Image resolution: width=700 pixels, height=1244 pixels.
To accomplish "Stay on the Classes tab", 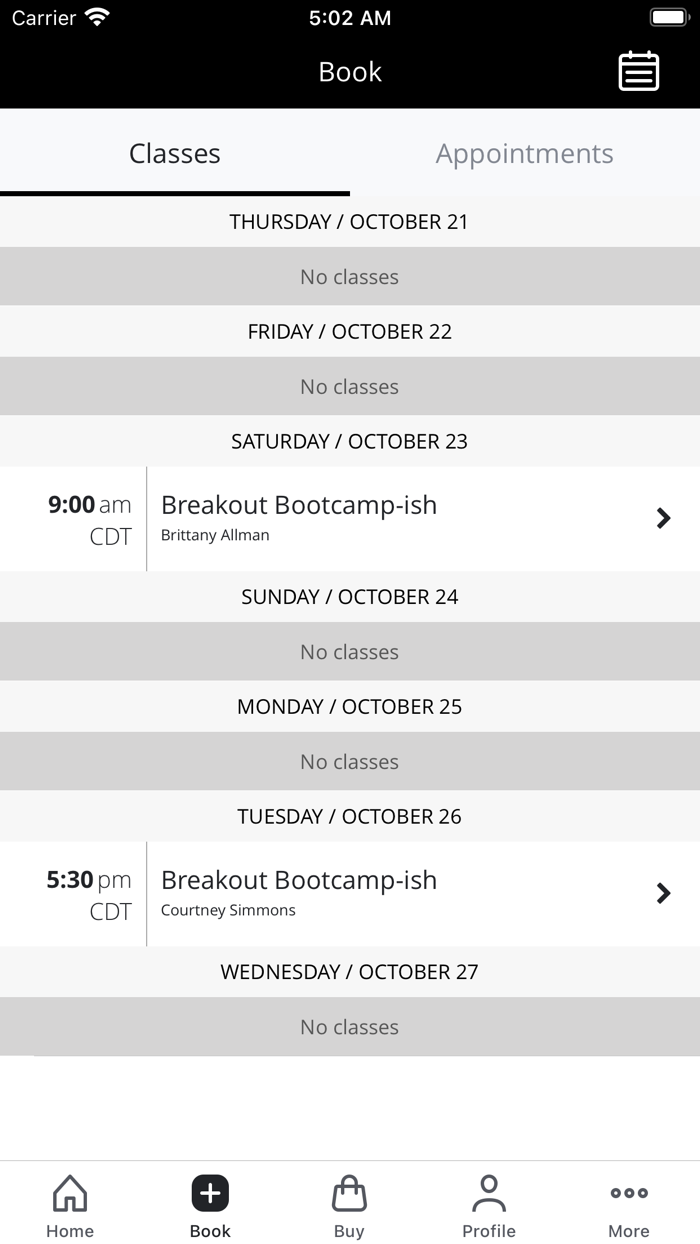I will coord(174,153).
